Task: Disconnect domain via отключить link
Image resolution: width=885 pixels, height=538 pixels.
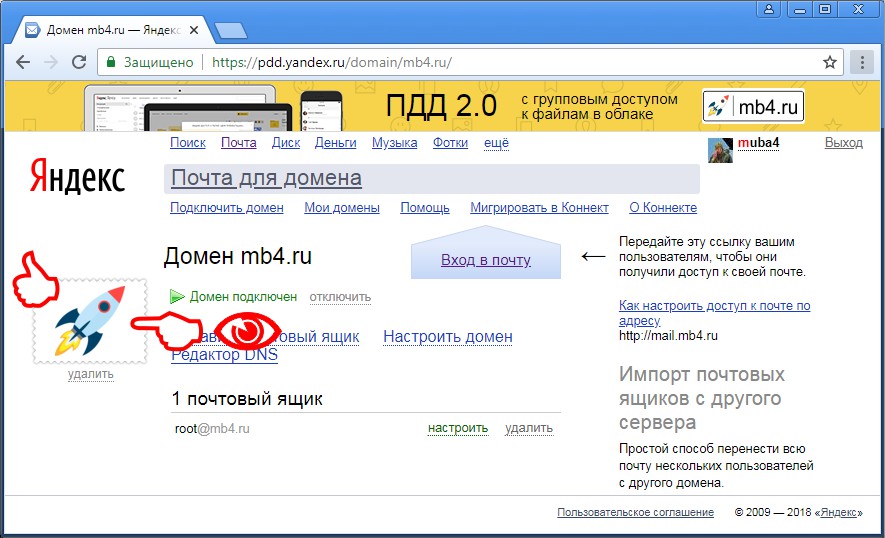Action: click(340, 297)
